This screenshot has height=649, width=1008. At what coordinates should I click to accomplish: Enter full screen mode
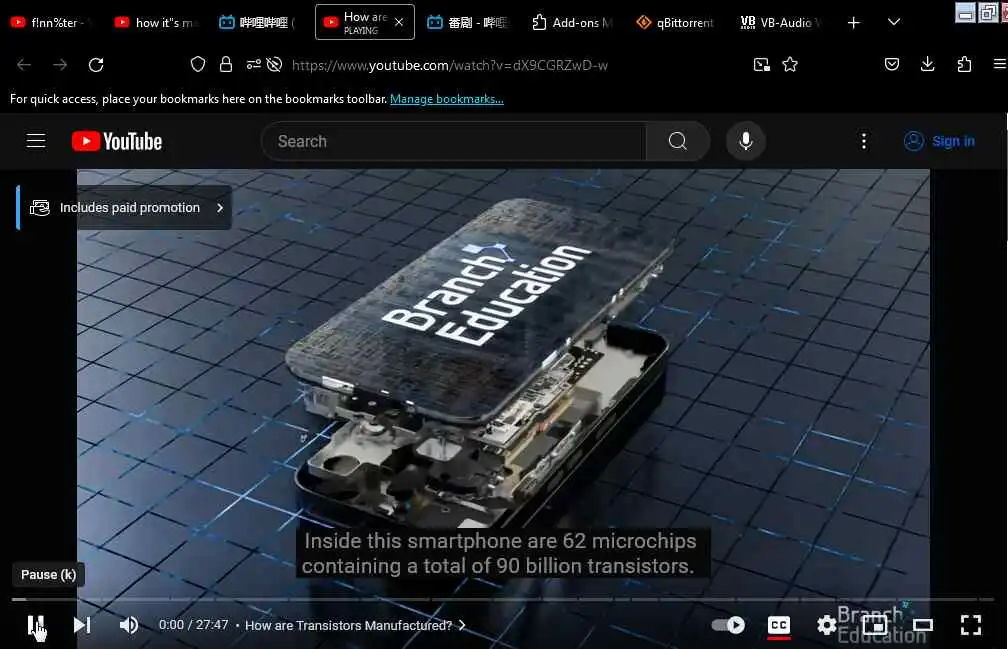(971, 625)
